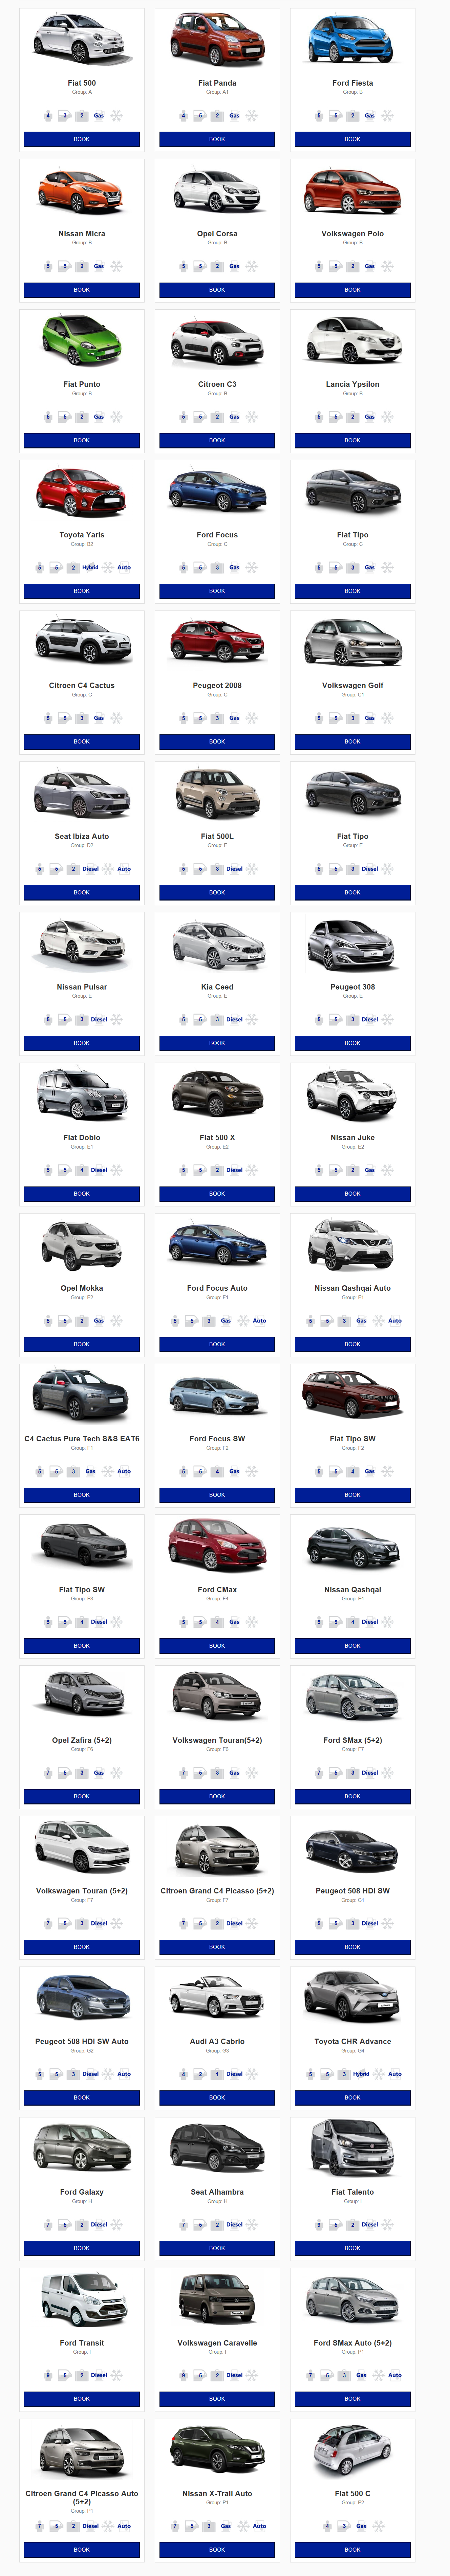Click the Diesel fuel icon under Fiat 500L
Image resolution: width=450 pixels, height=2576 pixels.
[x=234, y=869]
